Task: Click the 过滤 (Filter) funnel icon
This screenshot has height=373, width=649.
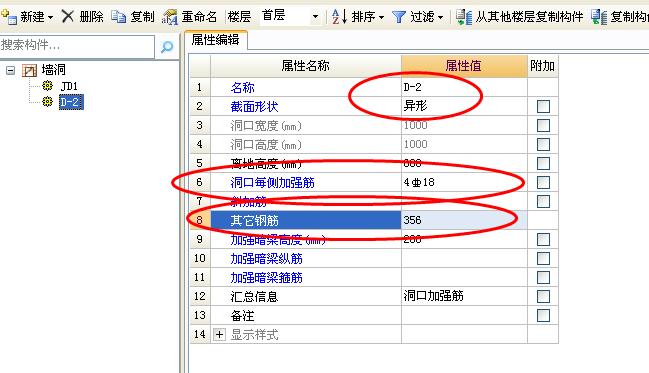Action: click(399, 17)
